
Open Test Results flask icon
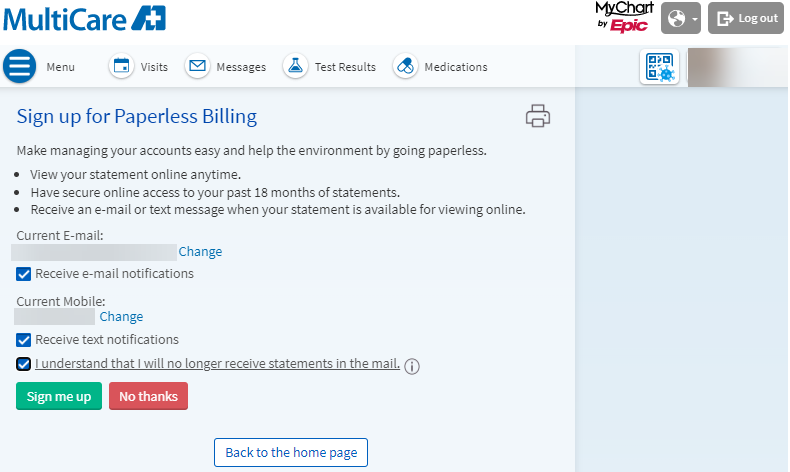[x=295, y=66]
